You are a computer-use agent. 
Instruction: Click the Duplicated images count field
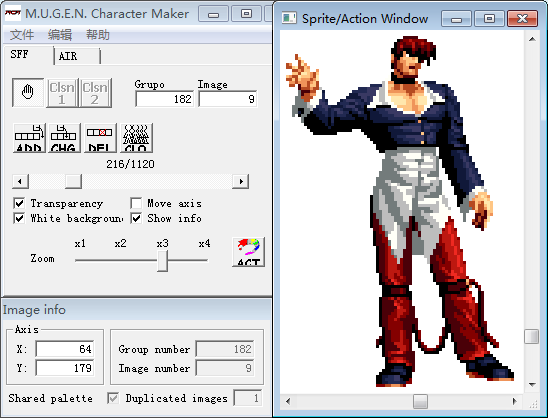point(247,398)
